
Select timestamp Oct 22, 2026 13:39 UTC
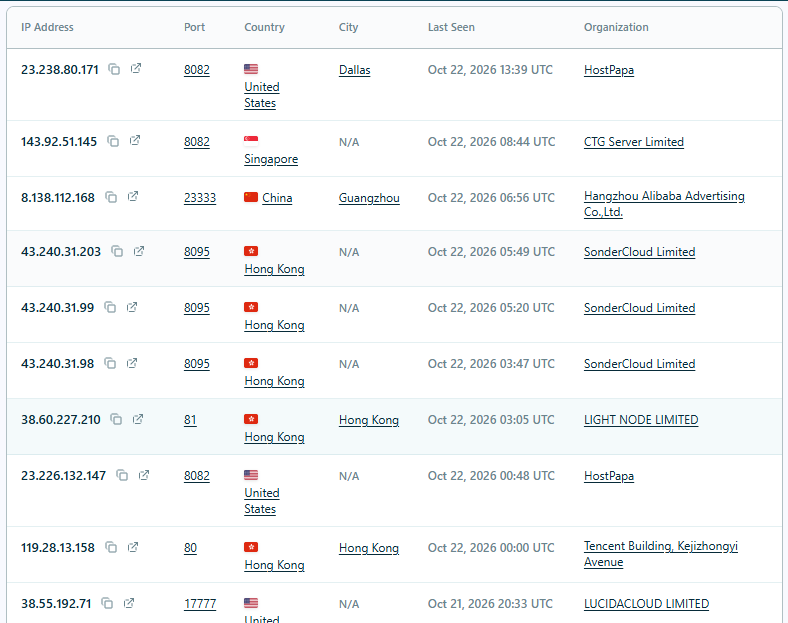(x=490, y=70)
